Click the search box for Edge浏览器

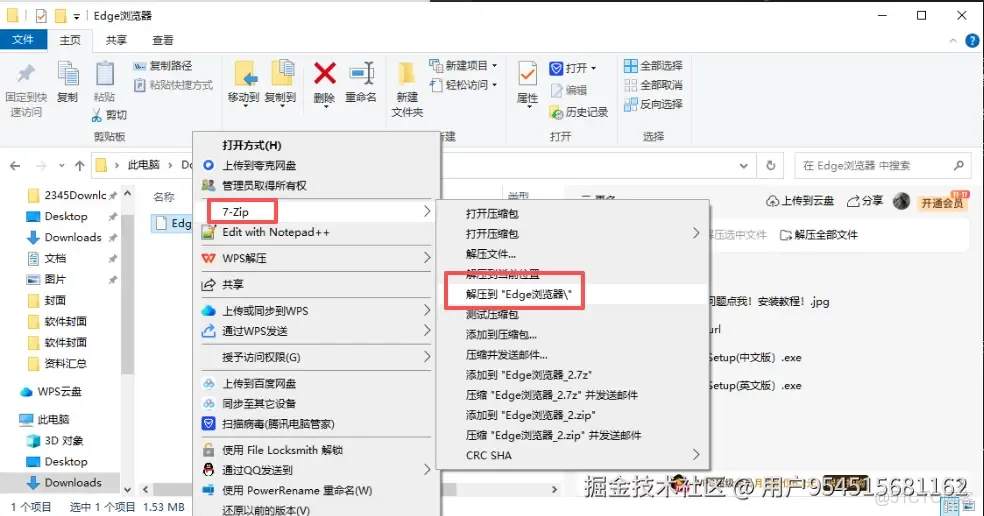coord(882,166)
